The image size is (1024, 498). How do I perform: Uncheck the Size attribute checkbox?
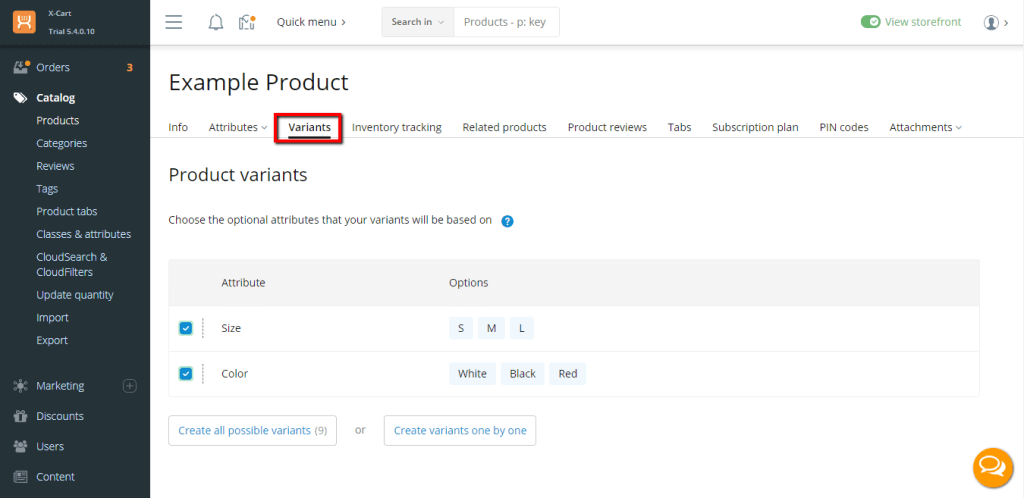click(185, 328)
